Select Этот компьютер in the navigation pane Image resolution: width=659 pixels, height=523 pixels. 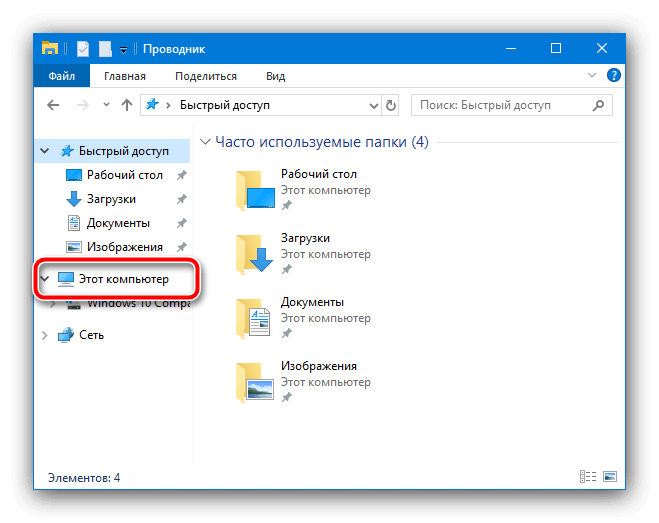click(124, 279)
